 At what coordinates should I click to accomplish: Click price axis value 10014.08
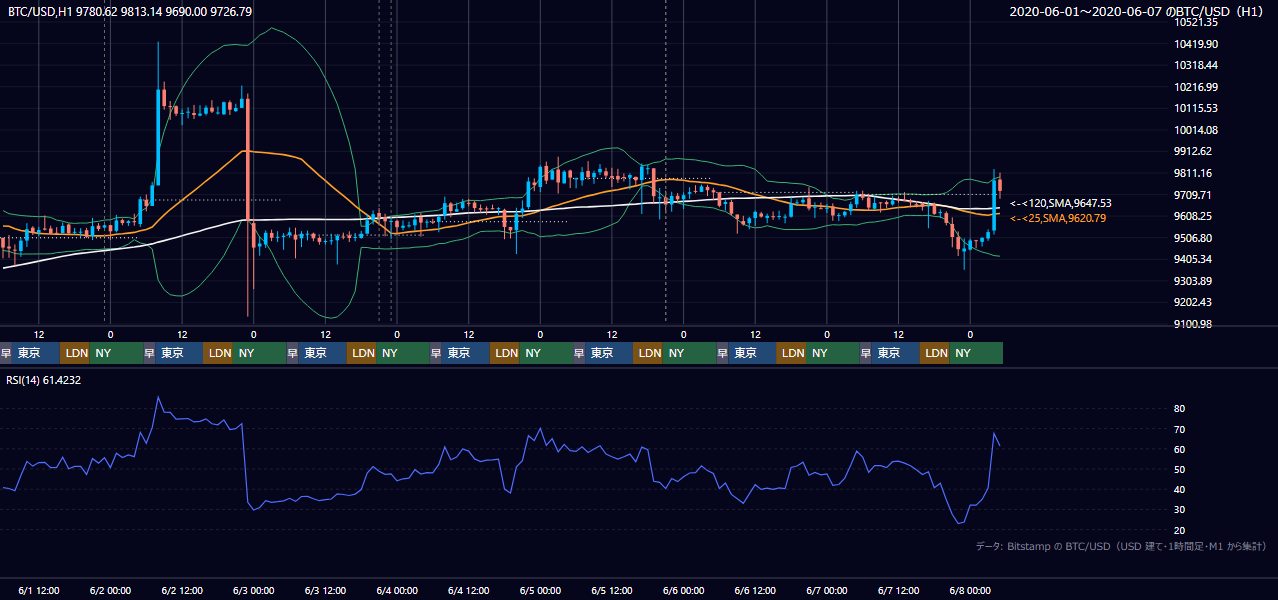[1197, 130]
